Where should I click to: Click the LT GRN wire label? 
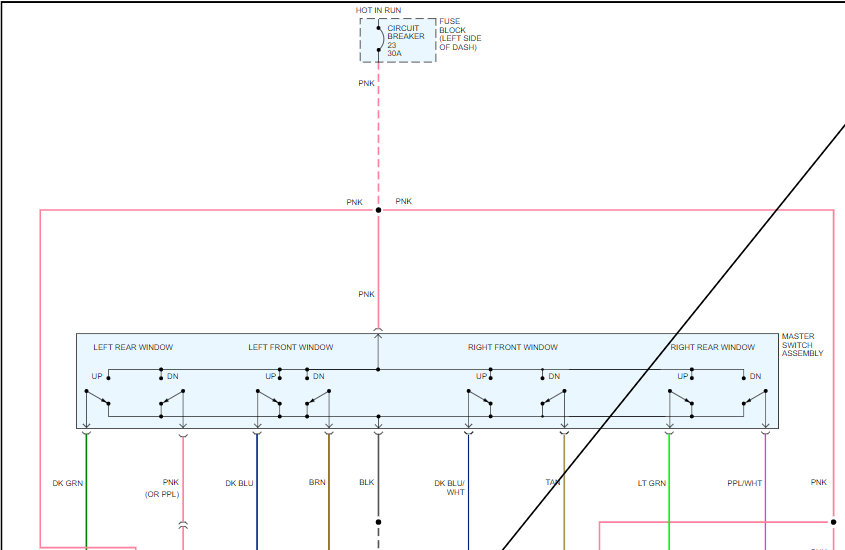tap(651, 483)
